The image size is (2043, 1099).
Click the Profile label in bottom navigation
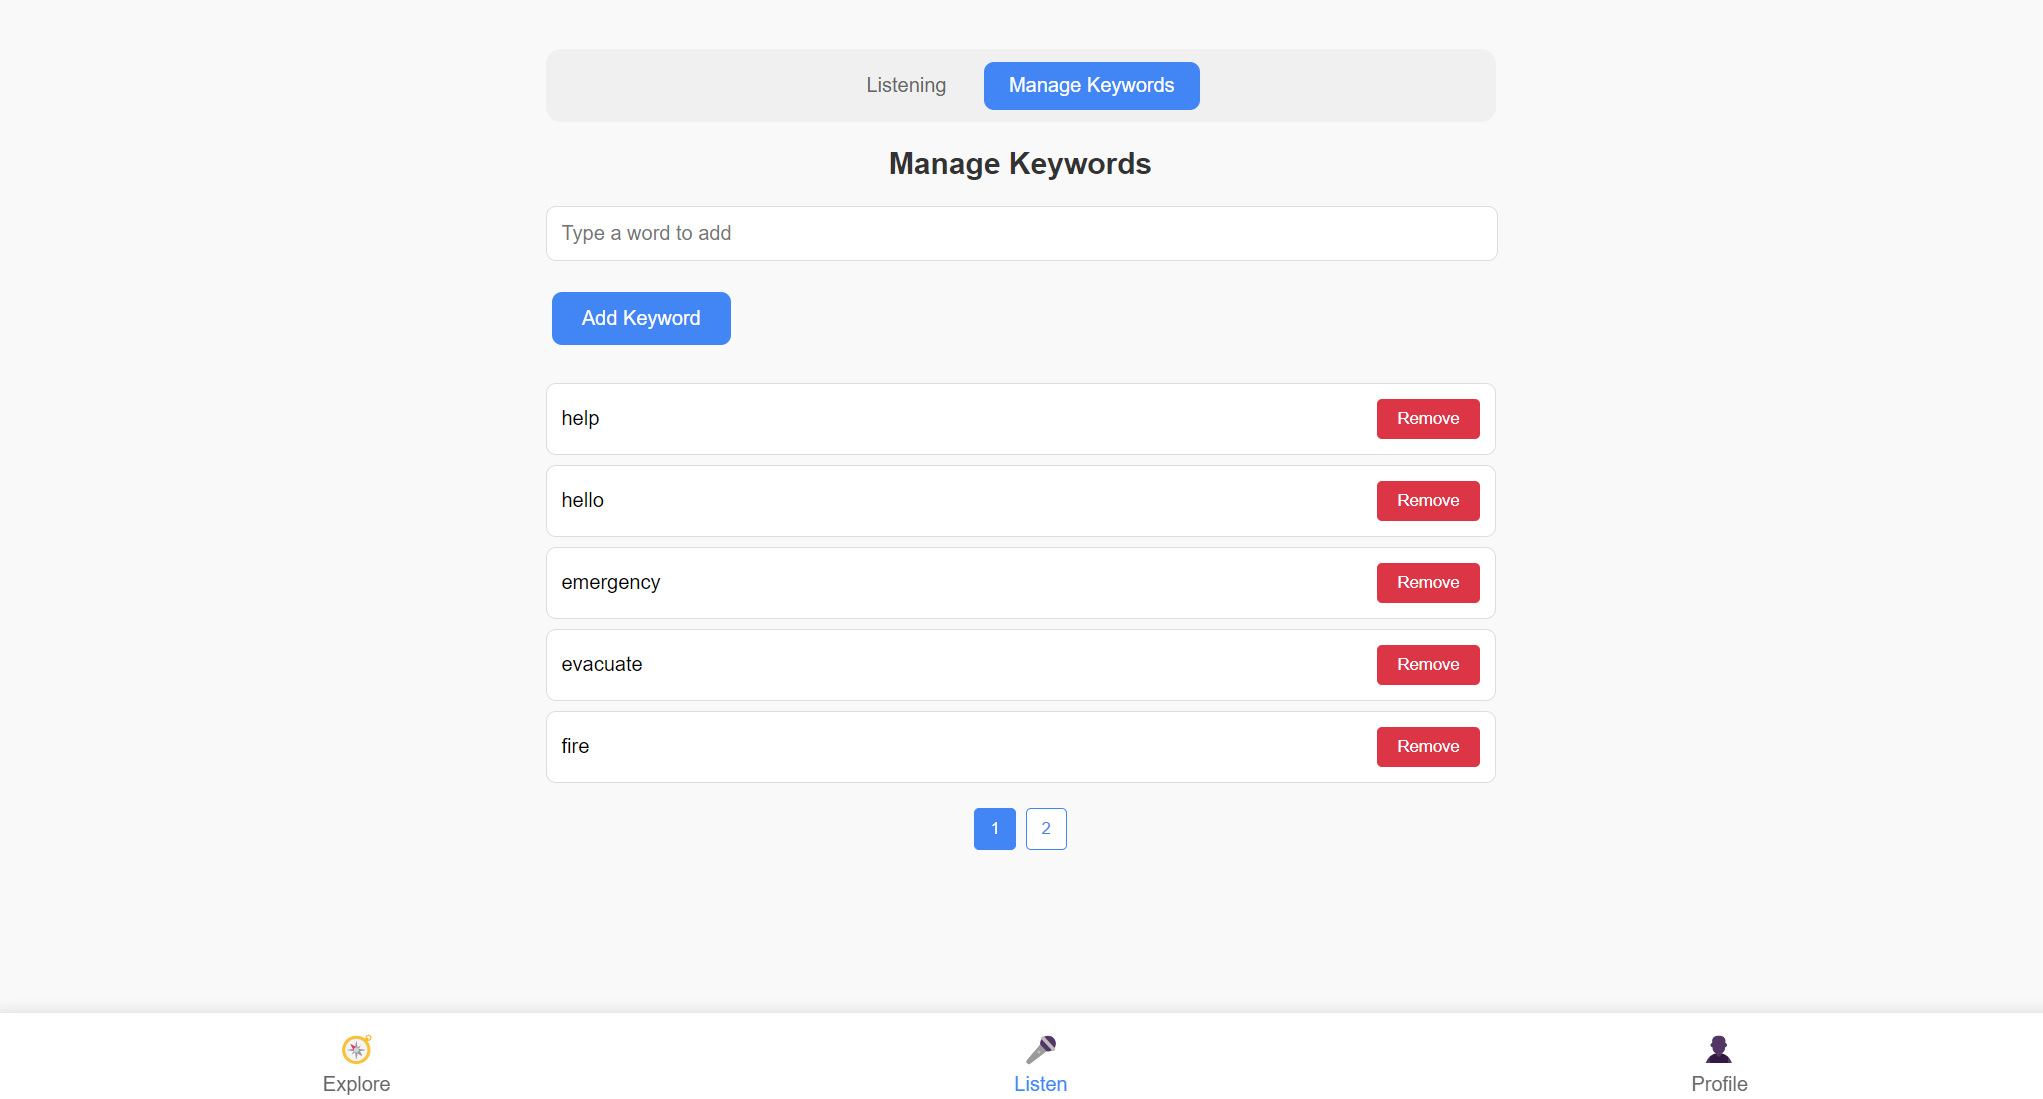[1718, 1084]
